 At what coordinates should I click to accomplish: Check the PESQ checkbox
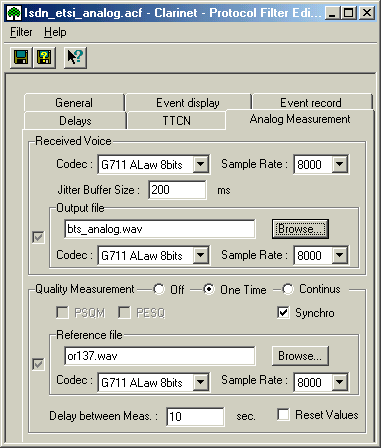[124, 313]
